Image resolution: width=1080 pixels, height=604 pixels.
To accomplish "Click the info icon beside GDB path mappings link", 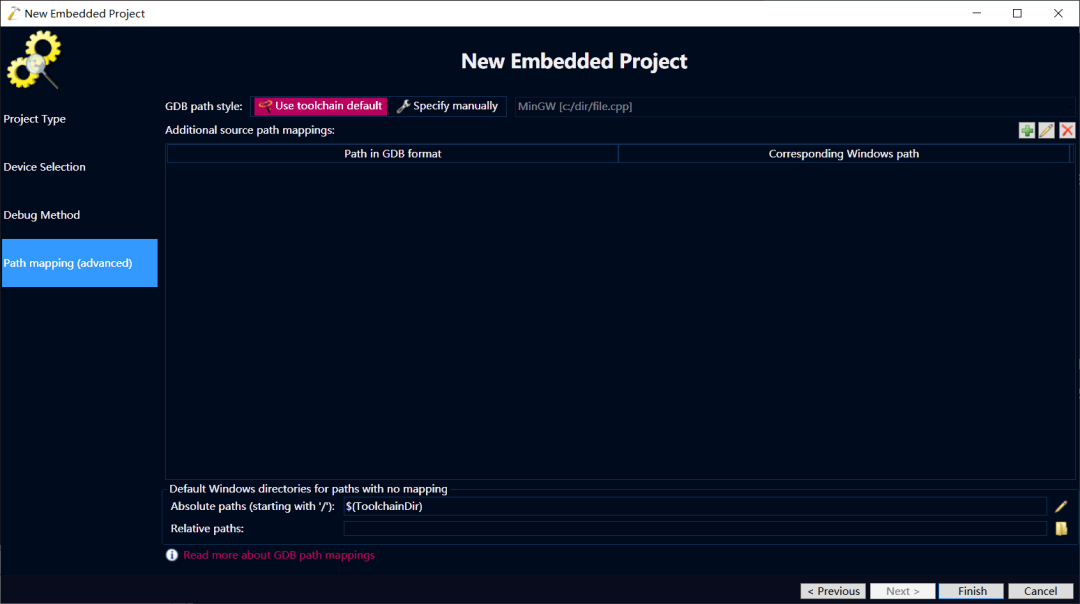I will point(172,555).
